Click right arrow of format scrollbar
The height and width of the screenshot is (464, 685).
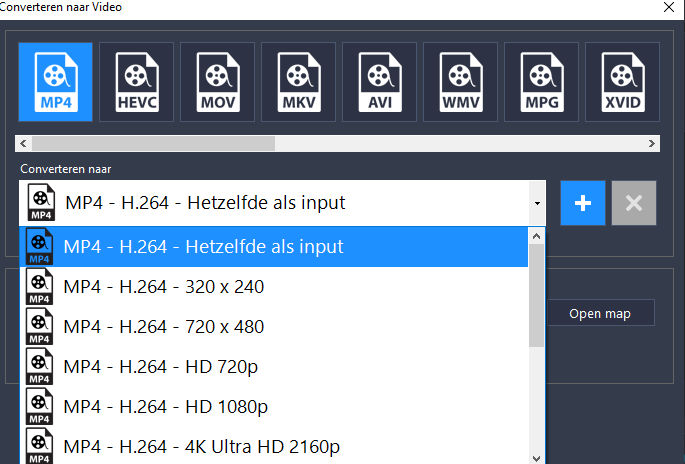coord(651,143)
